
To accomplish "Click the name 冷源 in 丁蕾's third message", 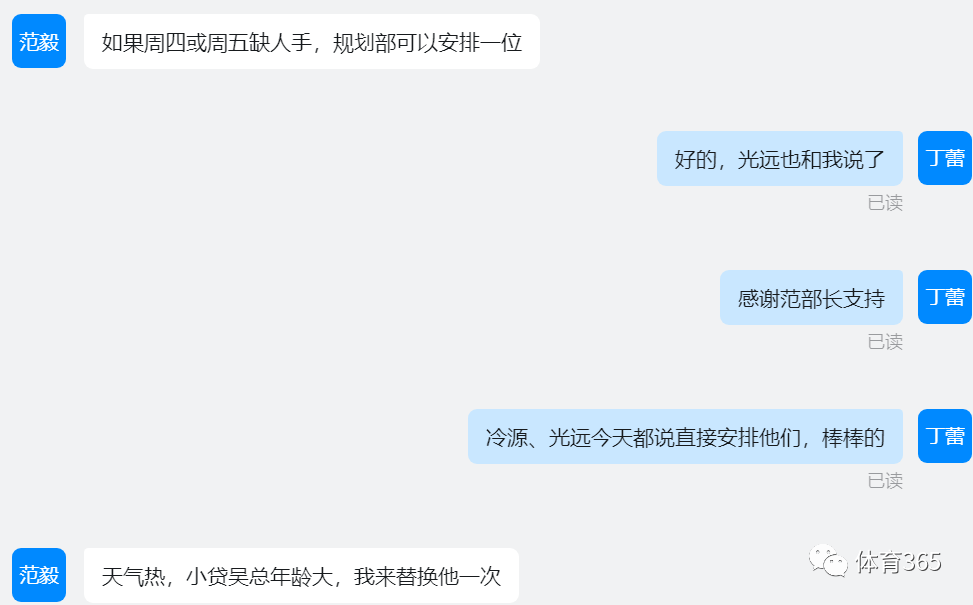I will click(x=506, y=437).
